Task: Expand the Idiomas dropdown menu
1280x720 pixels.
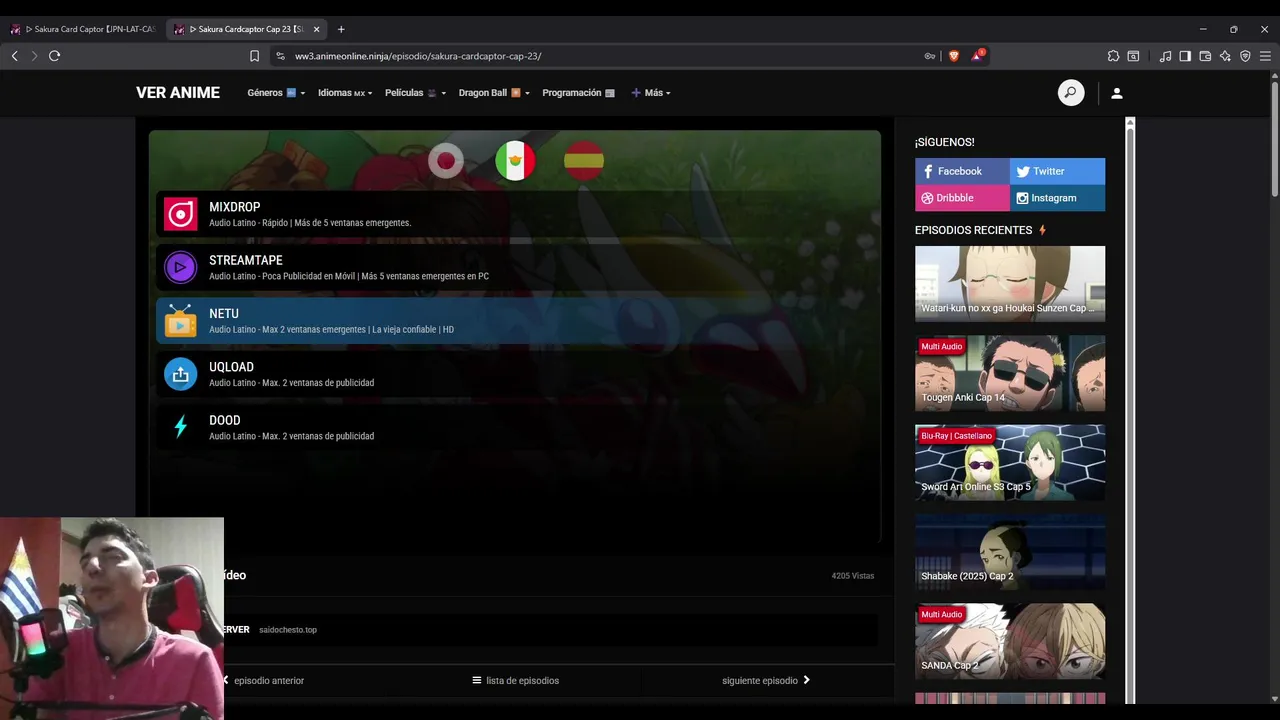Action: point(345,93)
